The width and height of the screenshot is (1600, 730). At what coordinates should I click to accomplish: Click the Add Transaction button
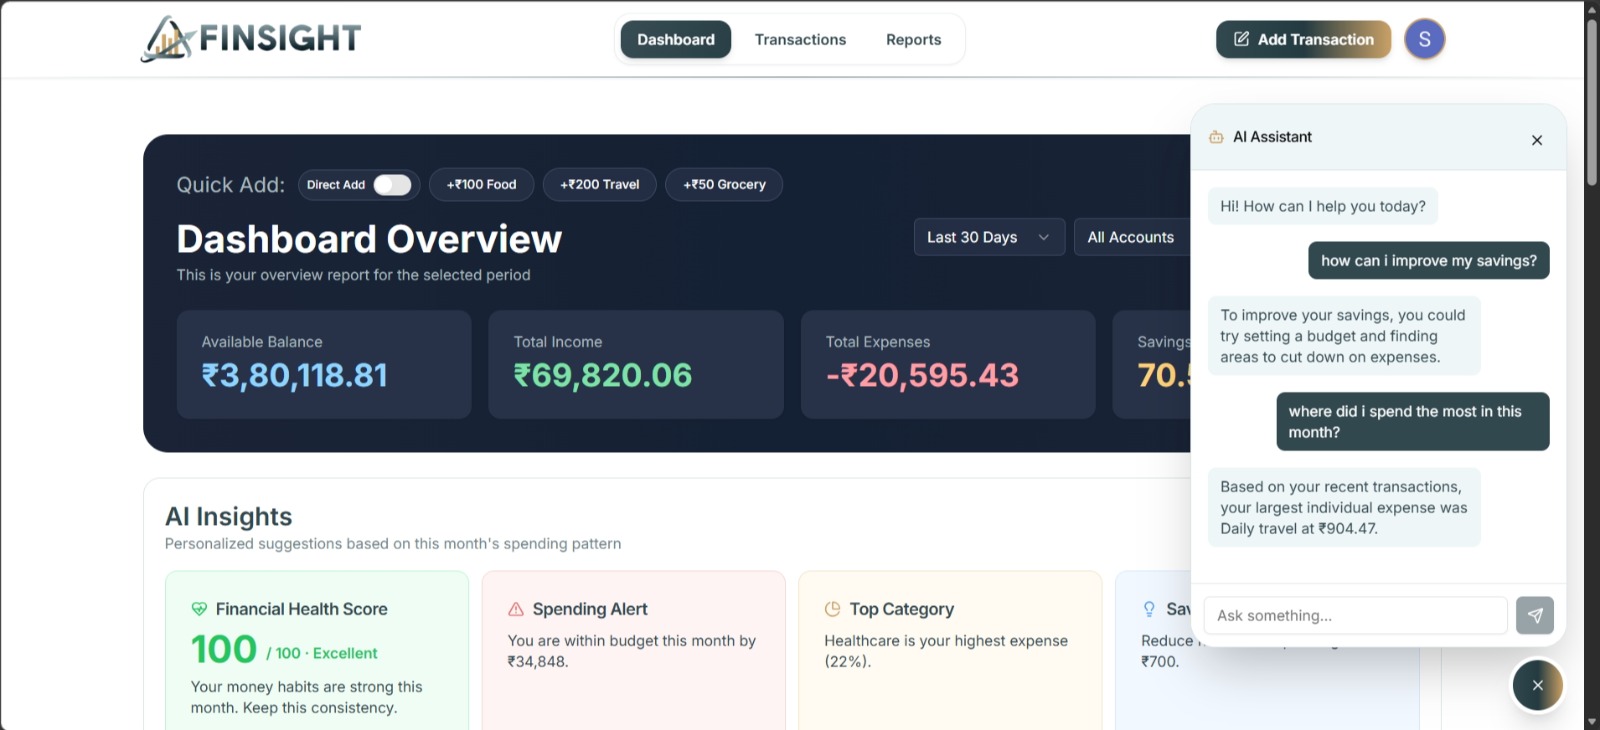pos(1303,39)
